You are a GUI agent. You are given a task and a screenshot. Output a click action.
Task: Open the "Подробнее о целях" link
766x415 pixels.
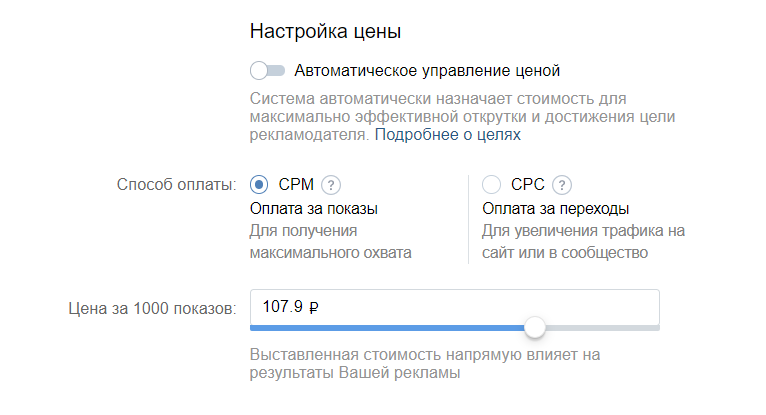point(447,135)
